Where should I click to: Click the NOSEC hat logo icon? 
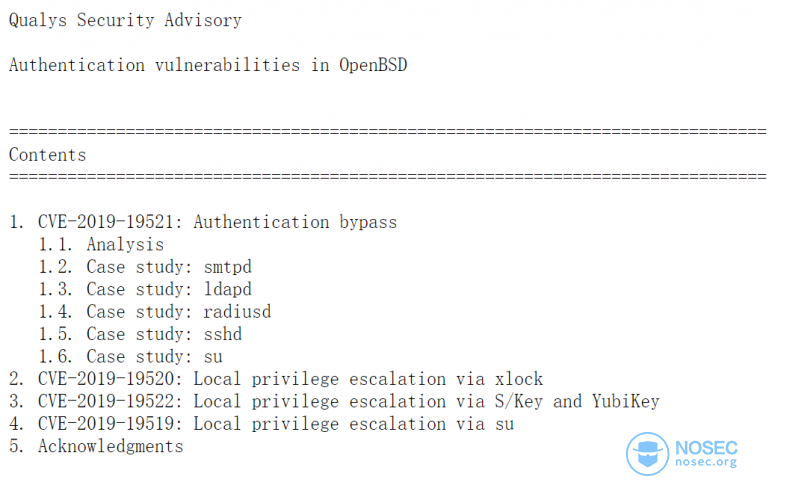(647, 454)
